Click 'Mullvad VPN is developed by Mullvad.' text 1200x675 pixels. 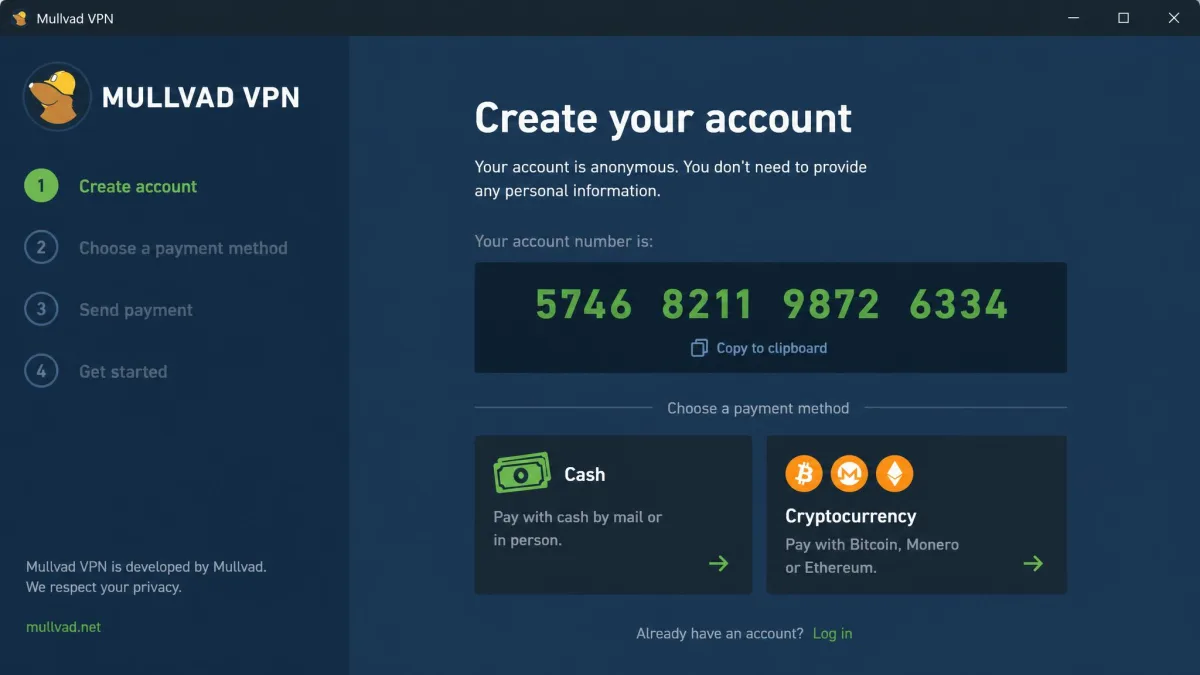(146, 567)
